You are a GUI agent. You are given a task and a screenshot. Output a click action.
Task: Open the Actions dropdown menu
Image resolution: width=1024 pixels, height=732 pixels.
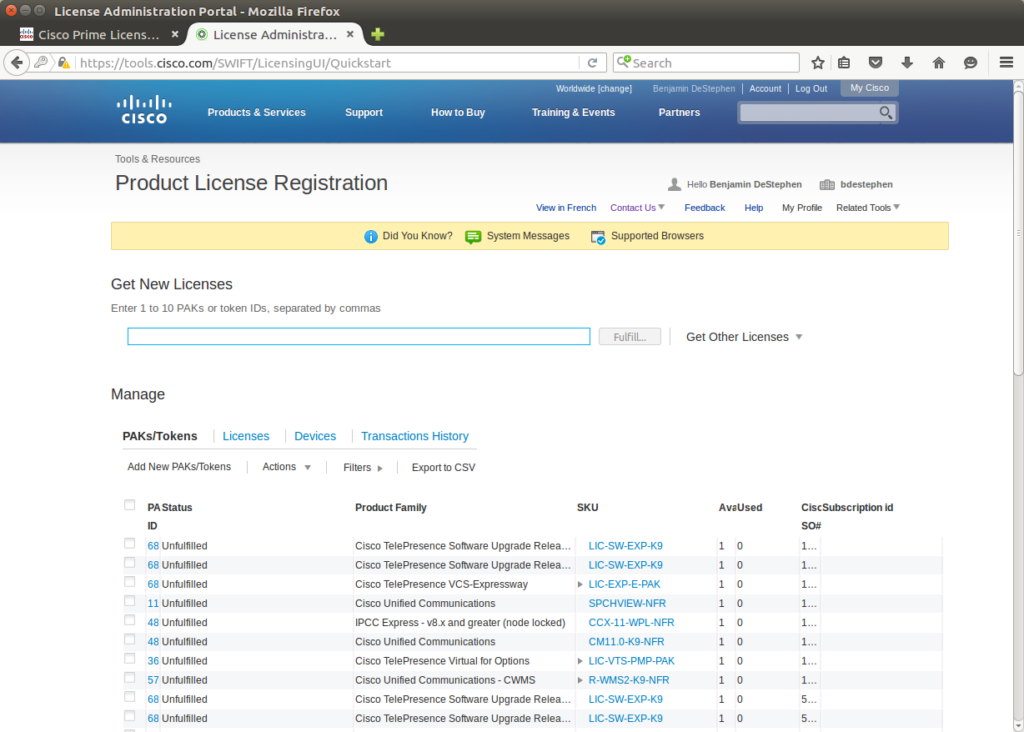coord(286,467)
